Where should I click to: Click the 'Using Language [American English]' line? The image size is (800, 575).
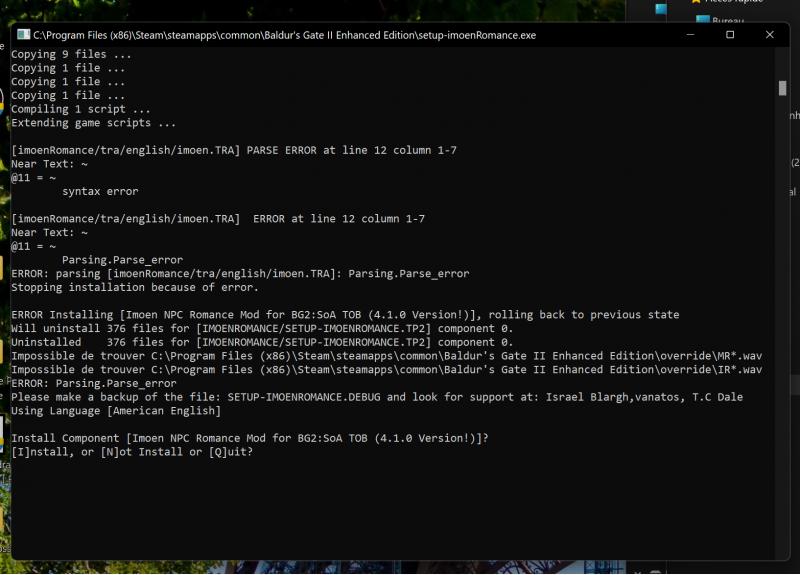tap(116, 411)
